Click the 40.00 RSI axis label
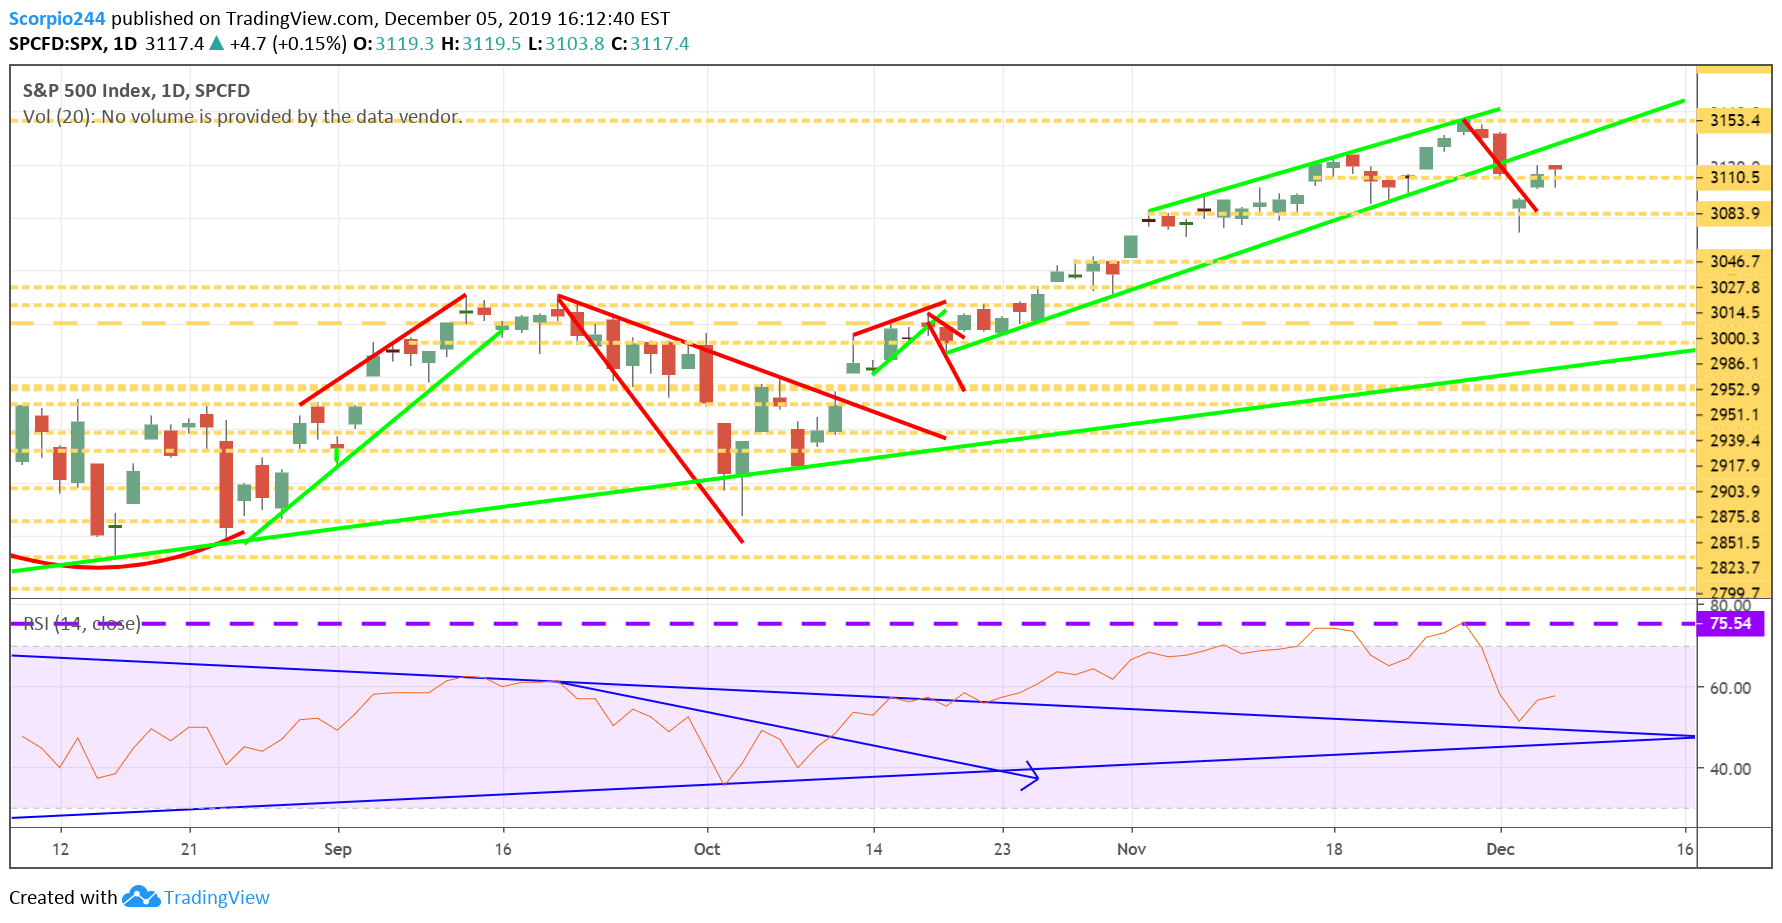This screenshot has width=1782, height=923. (x=1730, y=769)
